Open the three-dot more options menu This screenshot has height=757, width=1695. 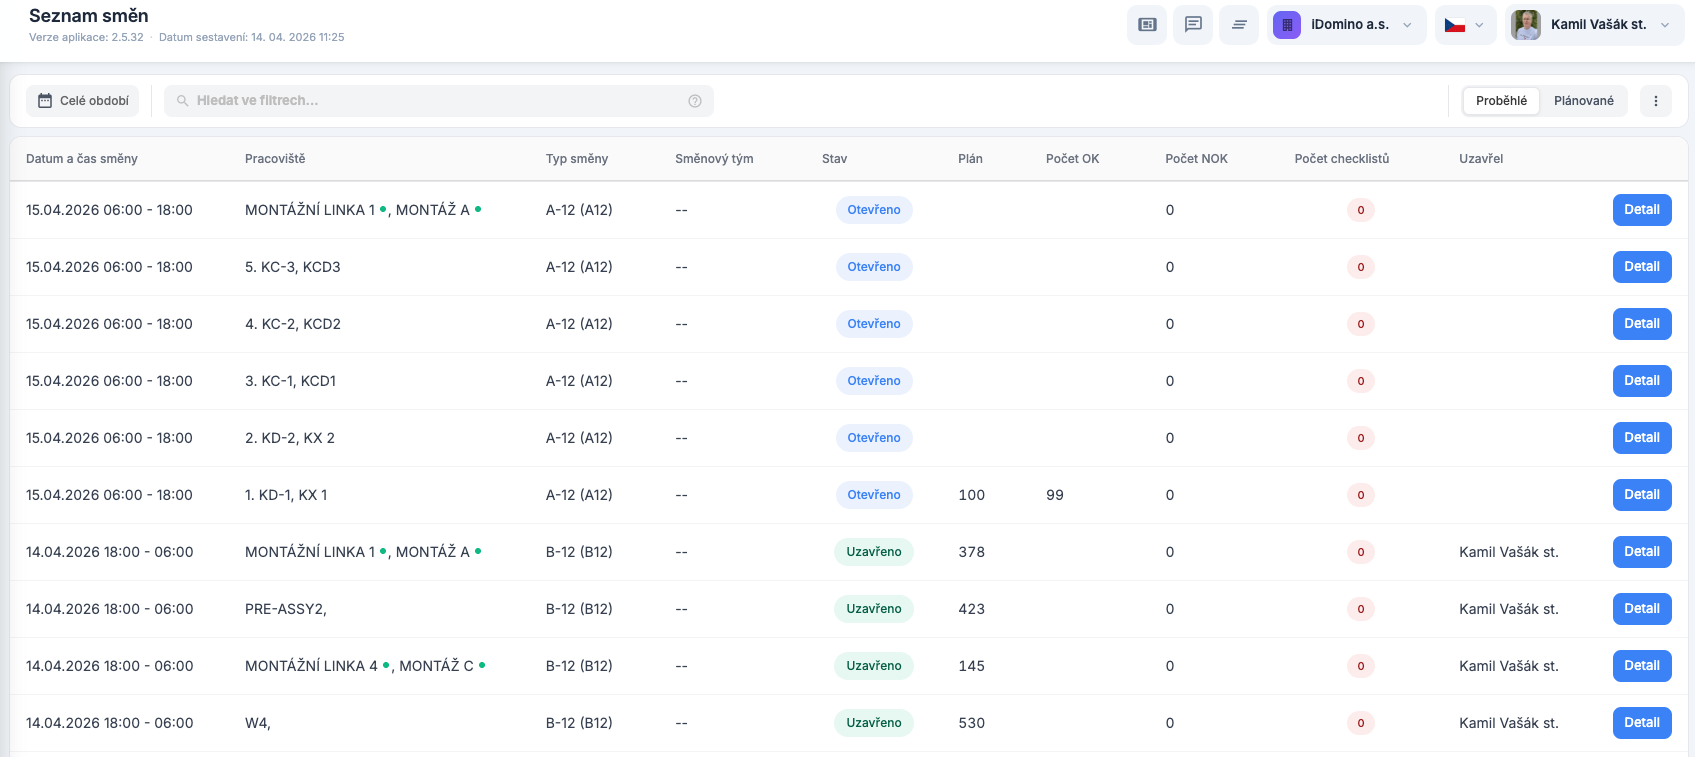pos(1656,101)
